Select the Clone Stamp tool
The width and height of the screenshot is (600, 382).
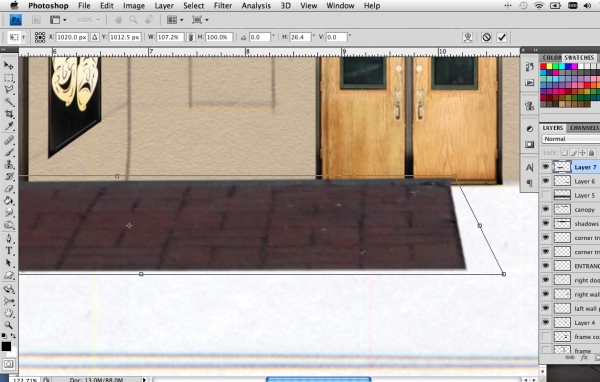8,165
